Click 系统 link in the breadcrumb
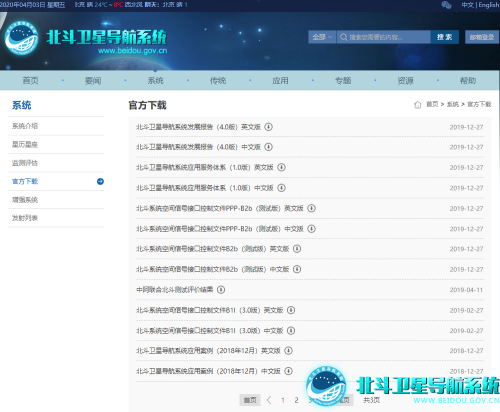 pyautogui.click(x=453, y=104)
